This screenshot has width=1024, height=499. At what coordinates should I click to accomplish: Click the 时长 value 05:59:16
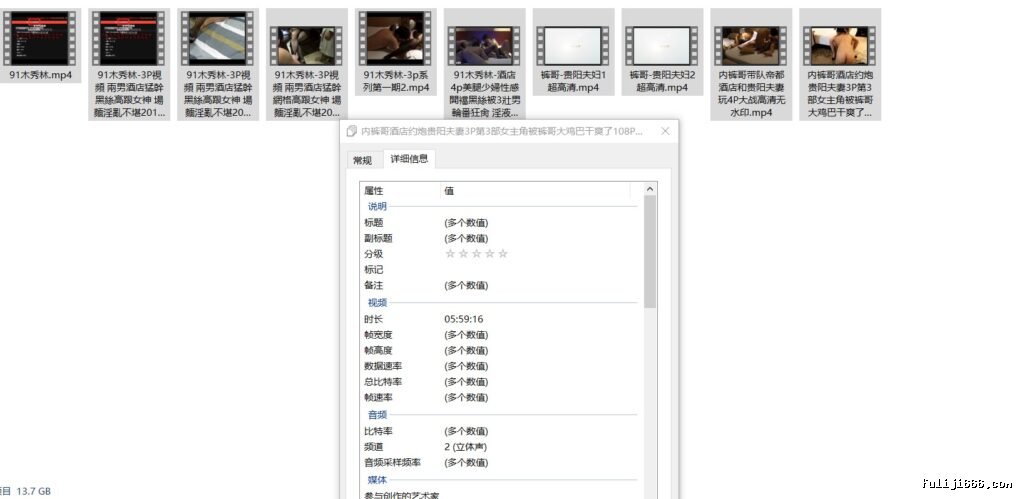(464, 319)
